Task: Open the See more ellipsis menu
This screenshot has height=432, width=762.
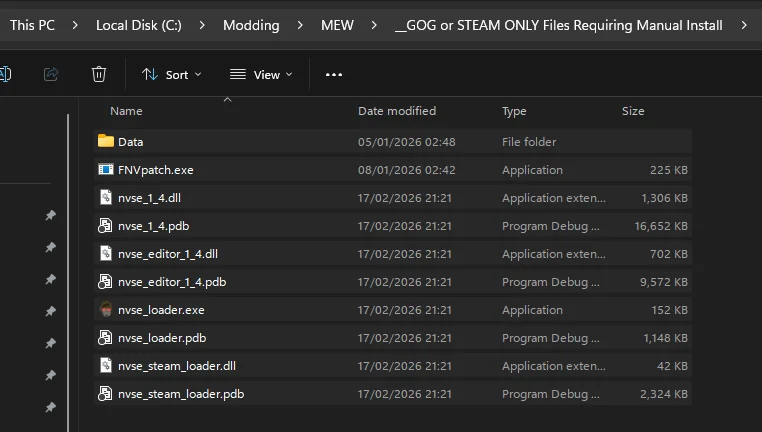Action: pos(334,74)
